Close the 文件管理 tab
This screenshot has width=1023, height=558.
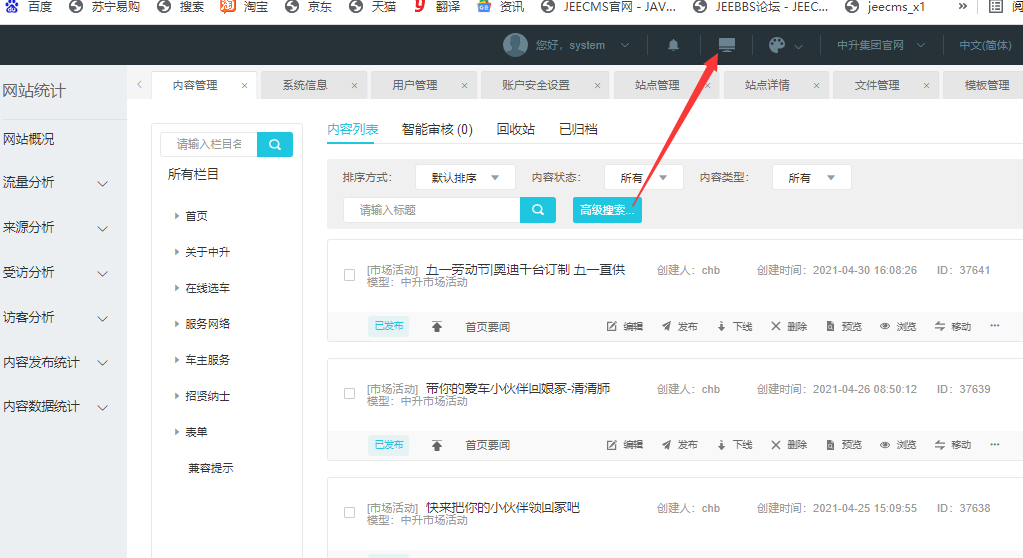click(926, 85)
